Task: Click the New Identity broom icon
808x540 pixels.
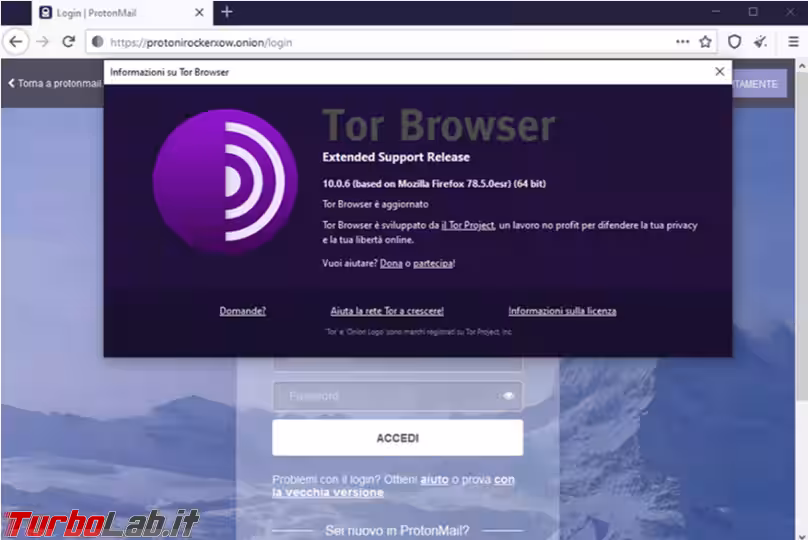Action: [761, 42]
